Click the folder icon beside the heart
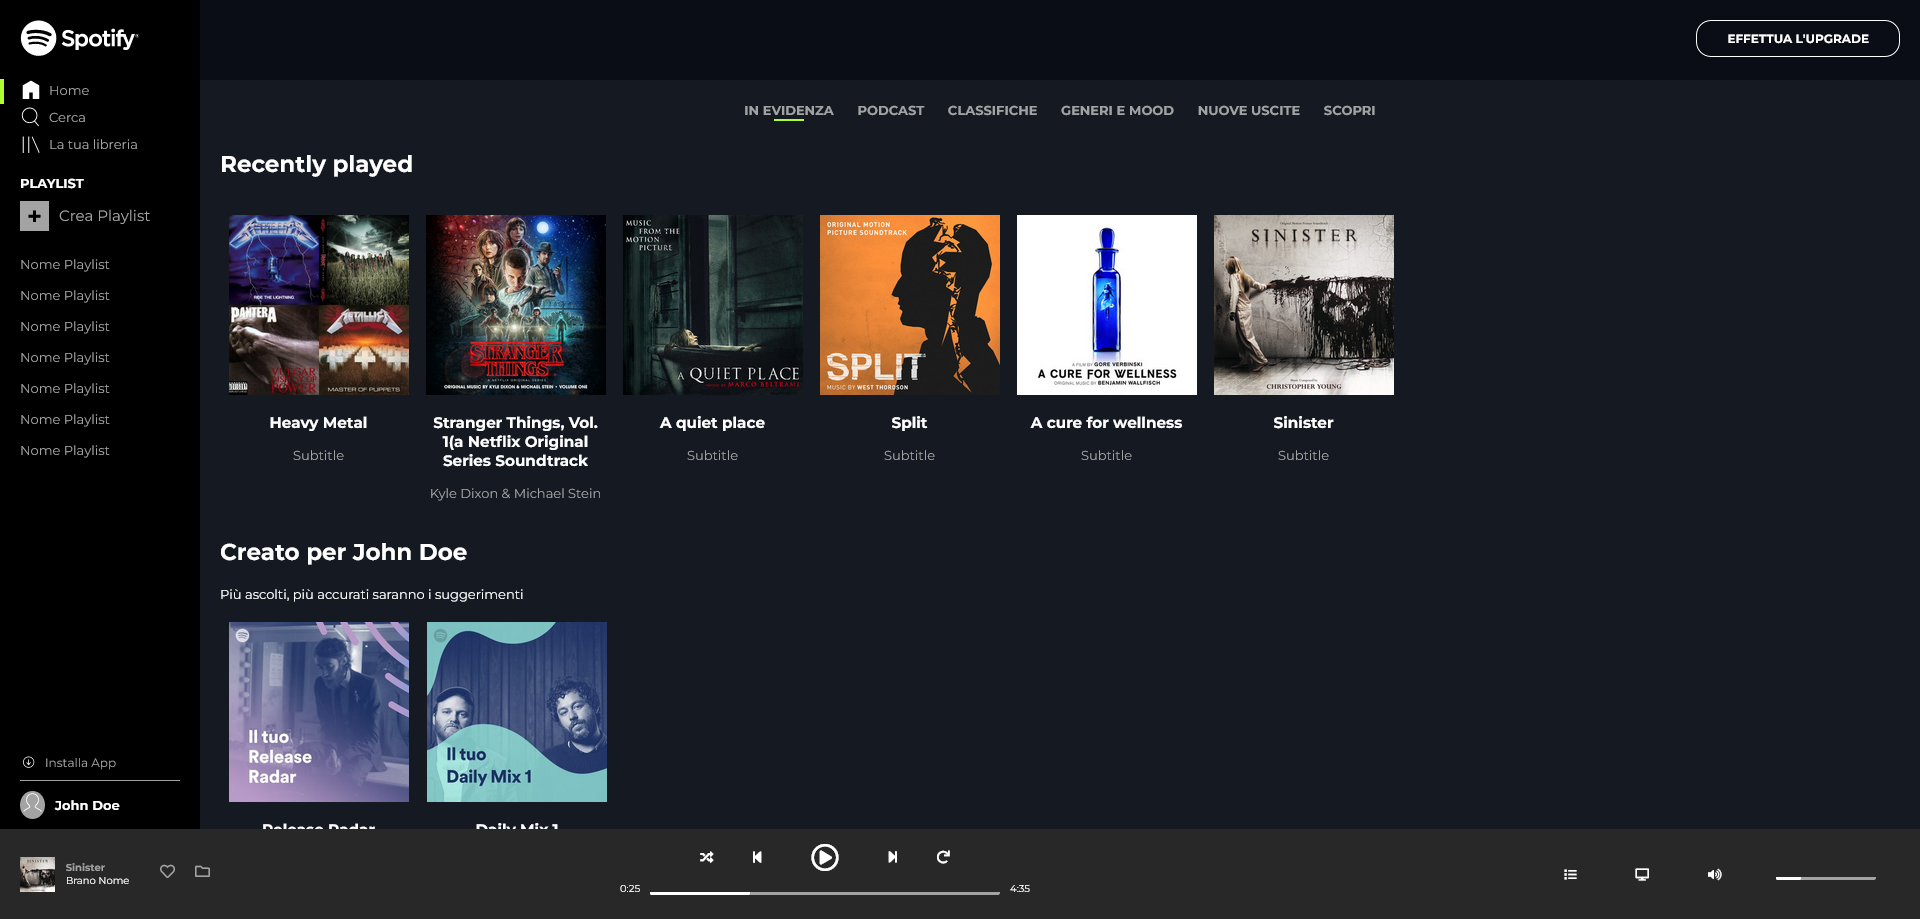Image resolution: width=1920 pixels, height=919 pixels. tap(202, 871)
